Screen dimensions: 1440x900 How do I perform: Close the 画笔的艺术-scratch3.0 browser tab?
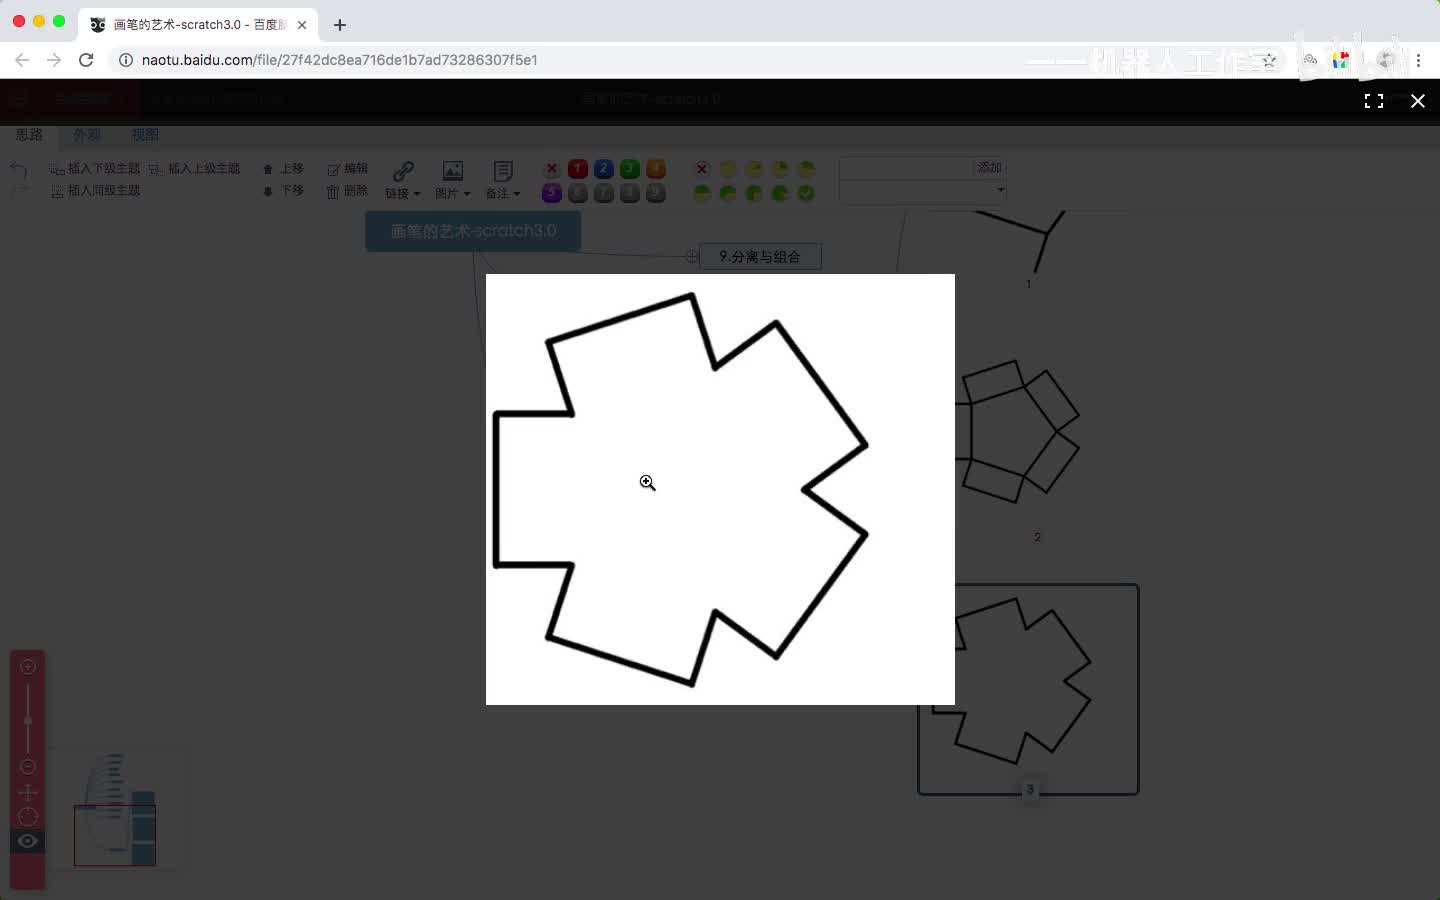pyautogui.click(x=302, y=25)
